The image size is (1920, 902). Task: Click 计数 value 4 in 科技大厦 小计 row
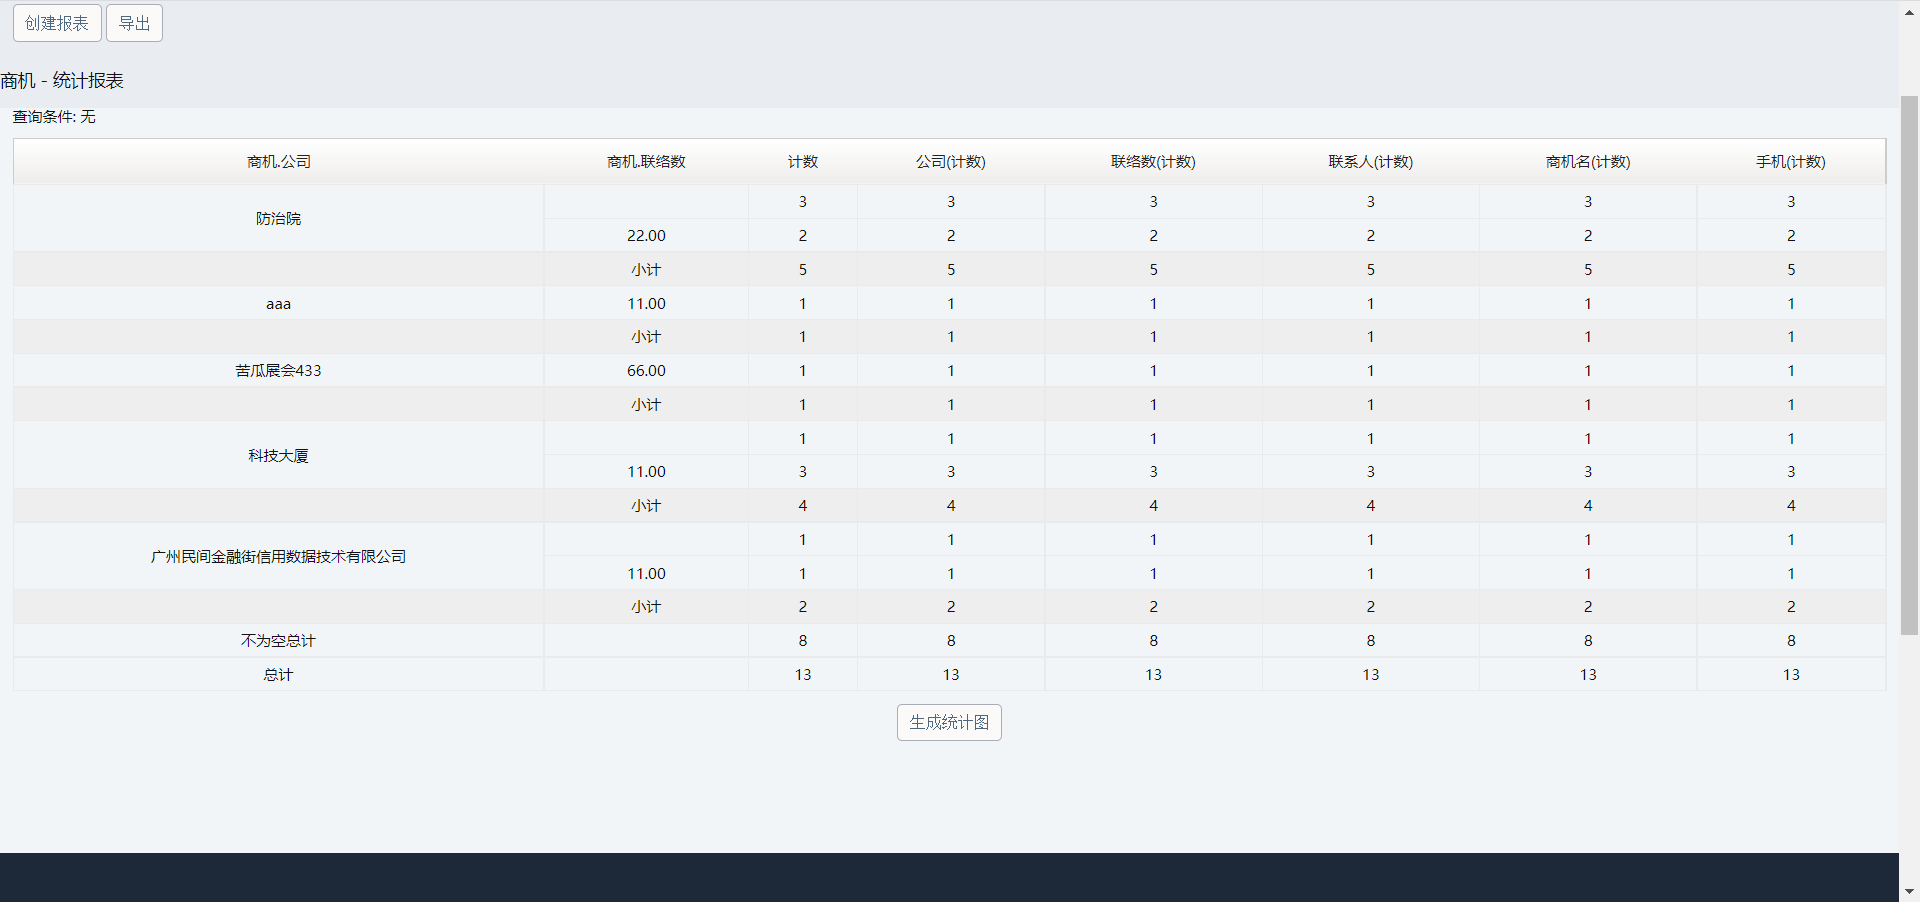803,505
